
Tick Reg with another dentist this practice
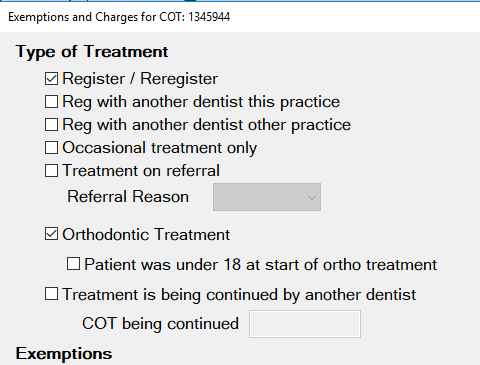pos(51,102)
